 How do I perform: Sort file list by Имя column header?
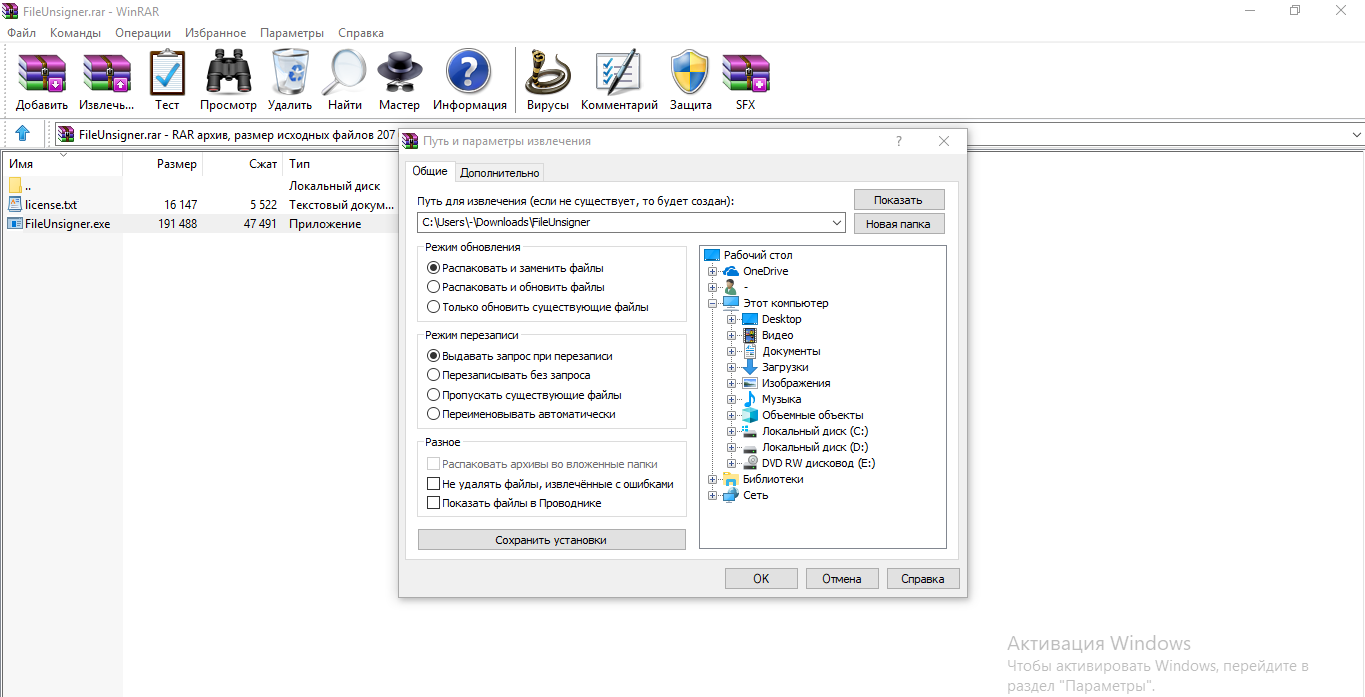pos(61,164)
